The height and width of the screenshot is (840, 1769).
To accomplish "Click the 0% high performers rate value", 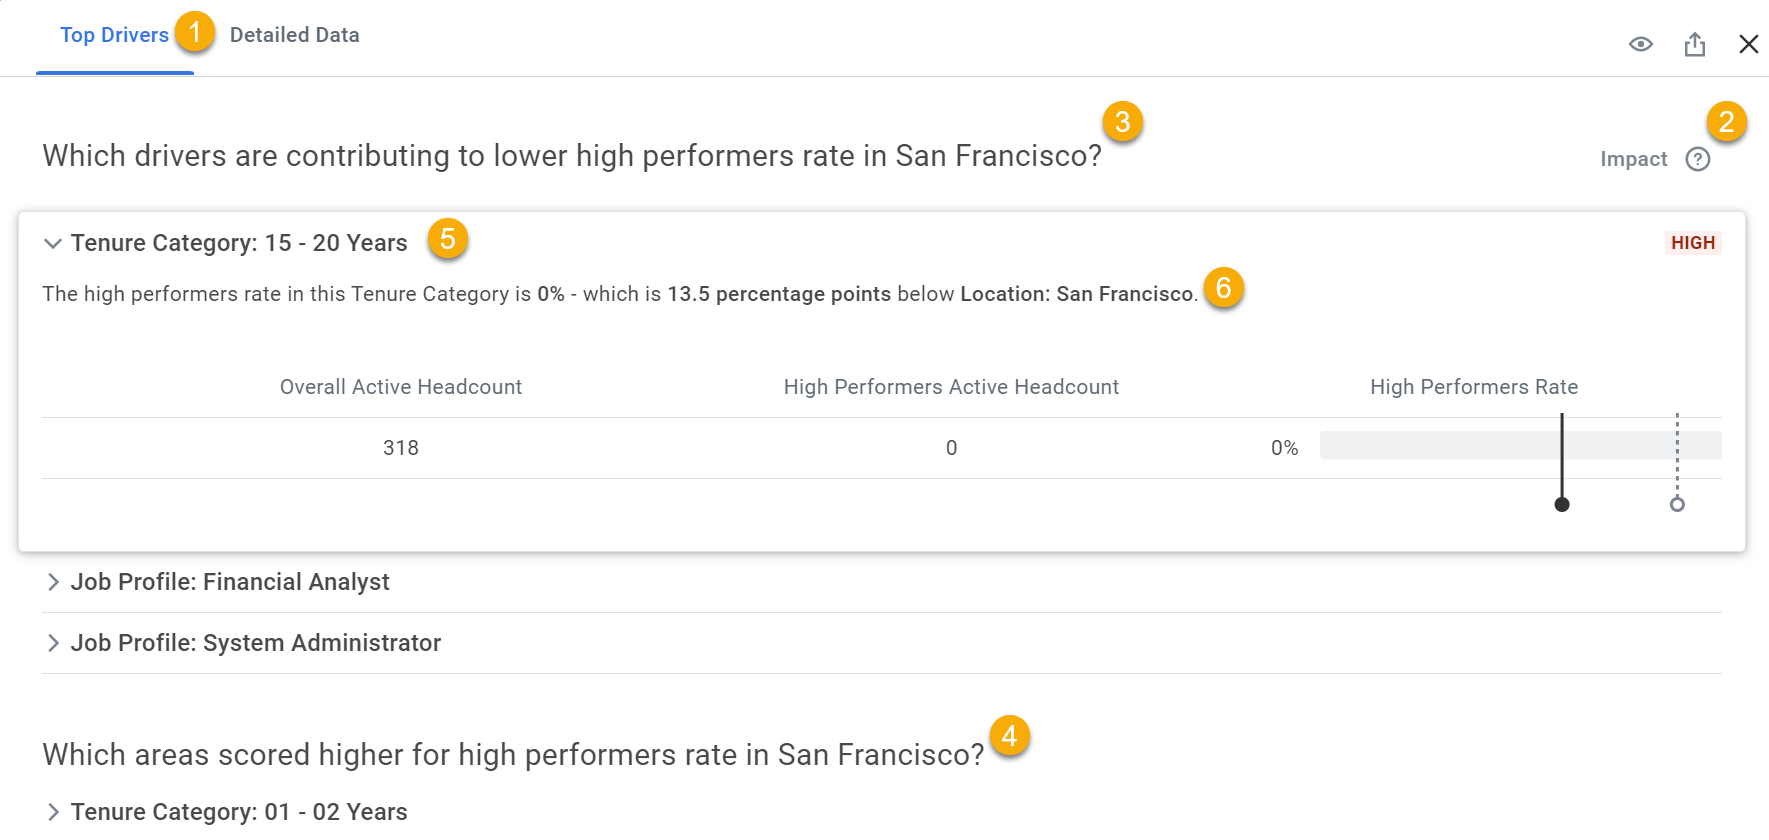I will (x=1284, y=448).
